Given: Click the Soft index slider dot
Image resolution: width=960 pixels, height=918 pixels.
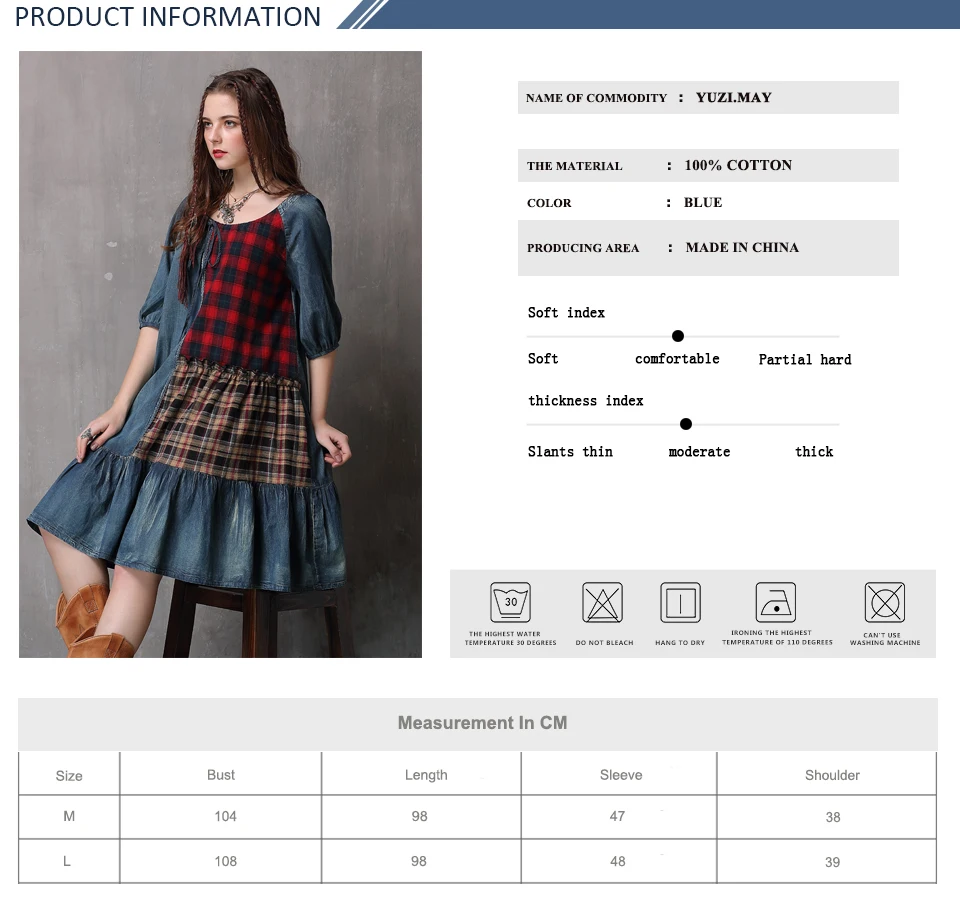Looking at the screenshot, I should tap(678, 336).
